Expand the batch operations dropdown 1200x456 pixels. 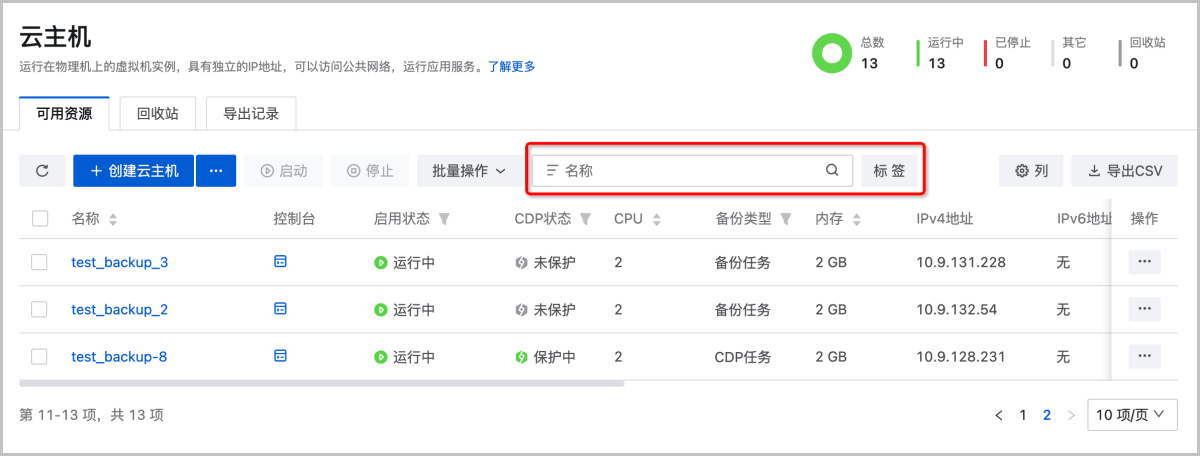coord(469,171)
